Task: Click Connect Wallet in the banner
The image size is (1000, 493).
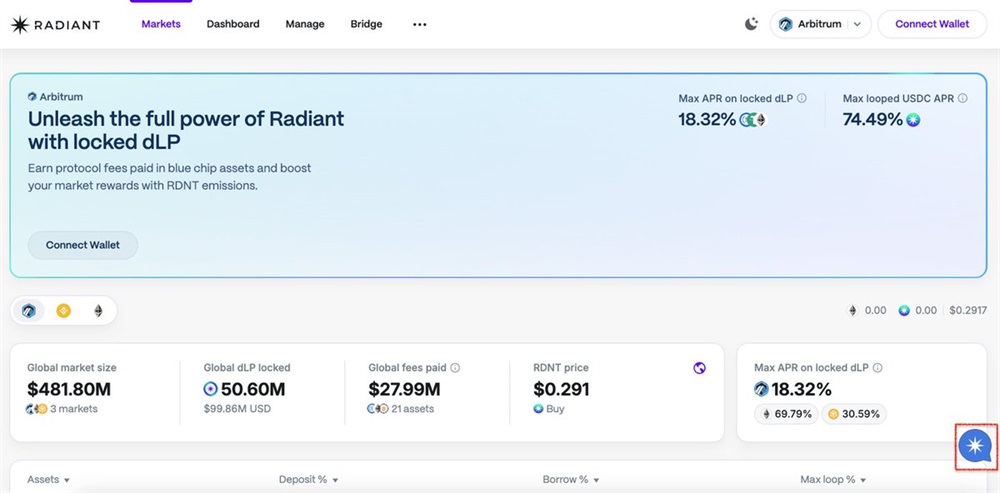Action: click(83, 245)
